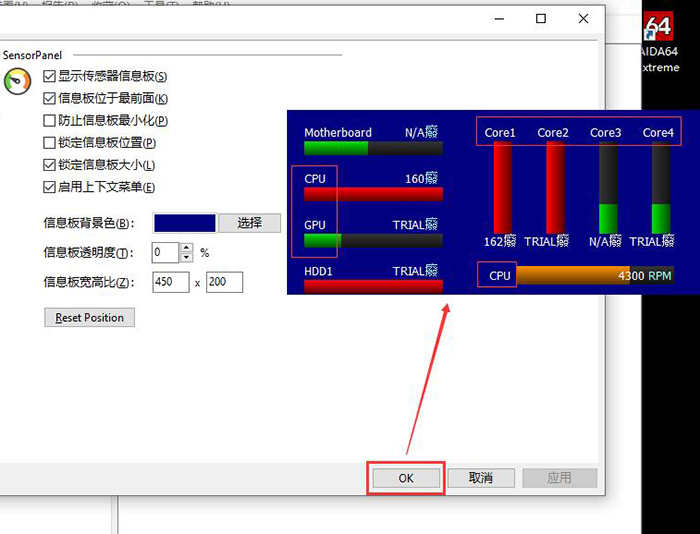Disable 锁定信息板大小 checkbox
The width and height of the screenshot is (700, 534).
click(50, 165)
